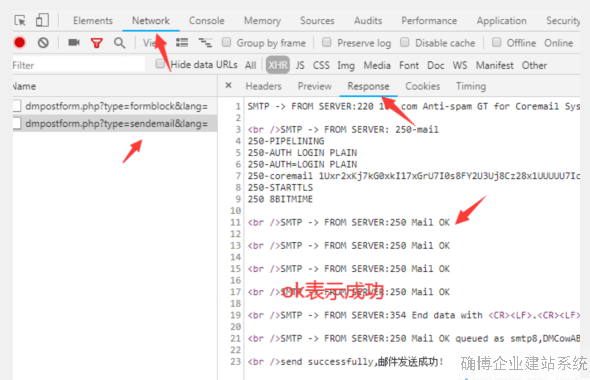Screen dimensions: 590x380
Task: Click response line "250-STARTTLS"
Action: pyautogui.click(x=280, y=187)
